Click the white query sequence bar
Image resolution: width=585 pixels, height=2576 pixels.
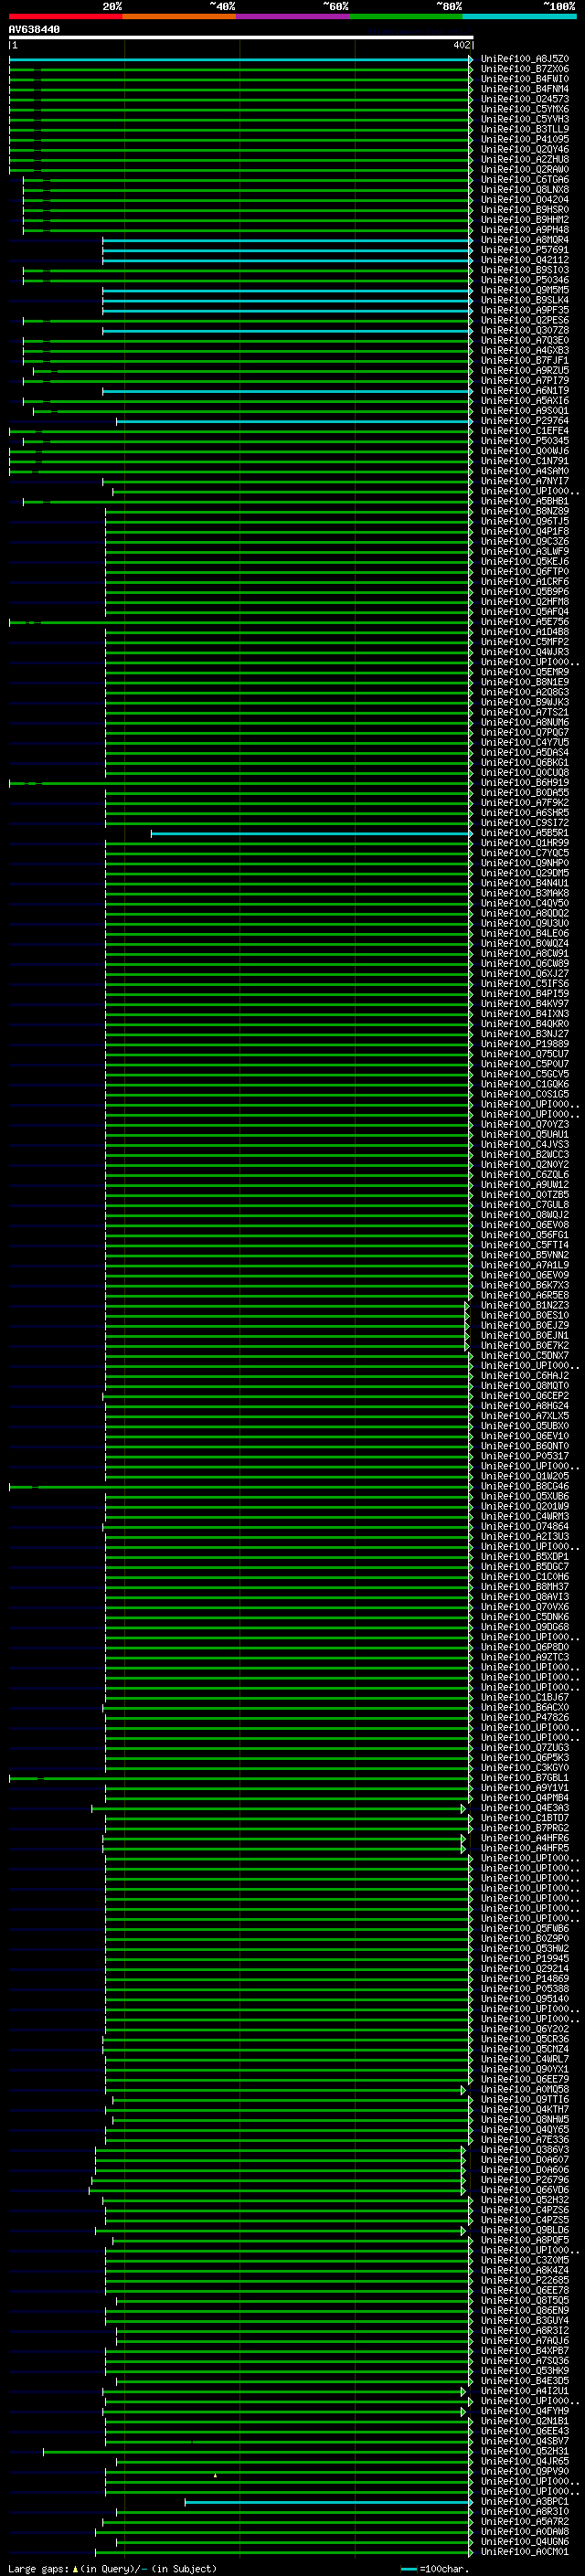pos(240,38)
